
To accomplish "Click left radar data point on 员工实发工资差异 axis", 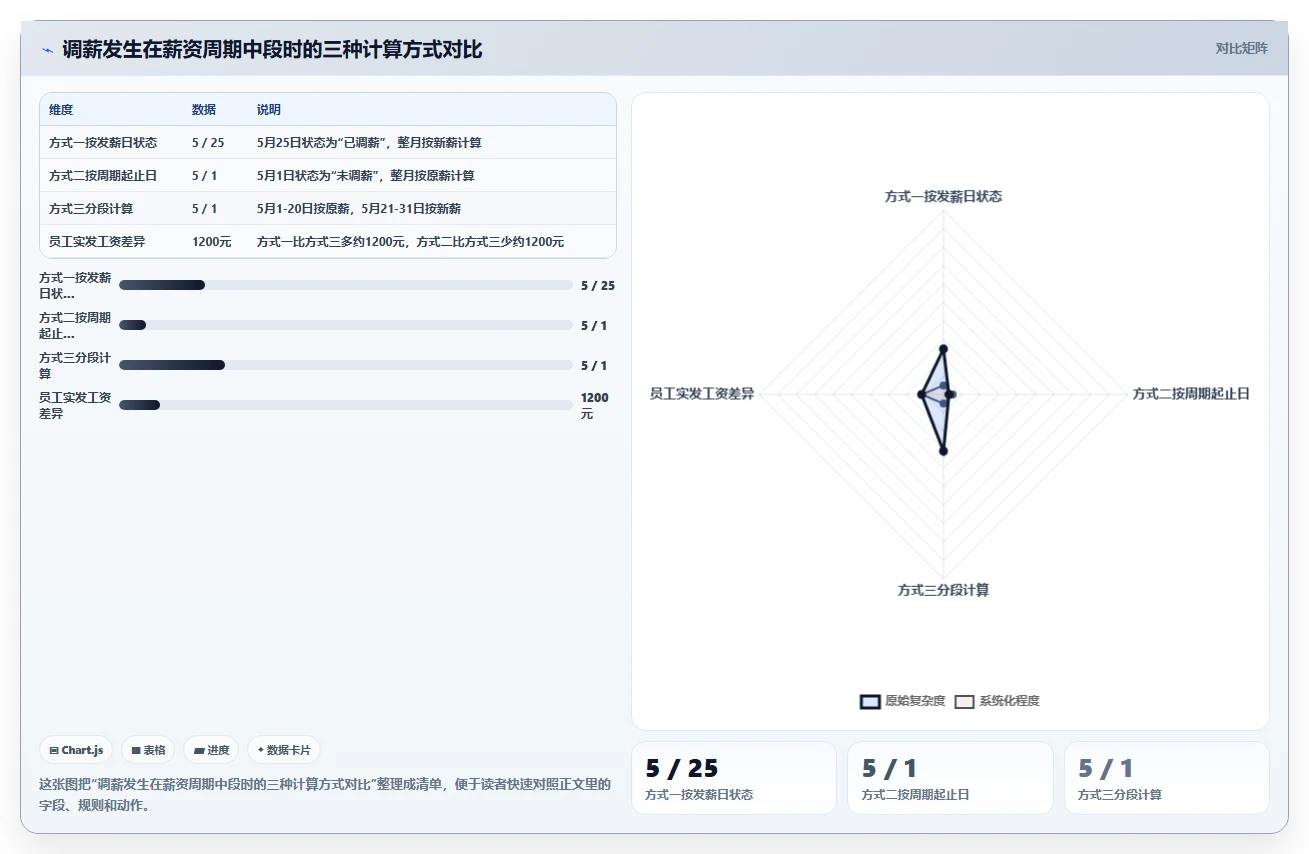I will (x=921, y=395).
